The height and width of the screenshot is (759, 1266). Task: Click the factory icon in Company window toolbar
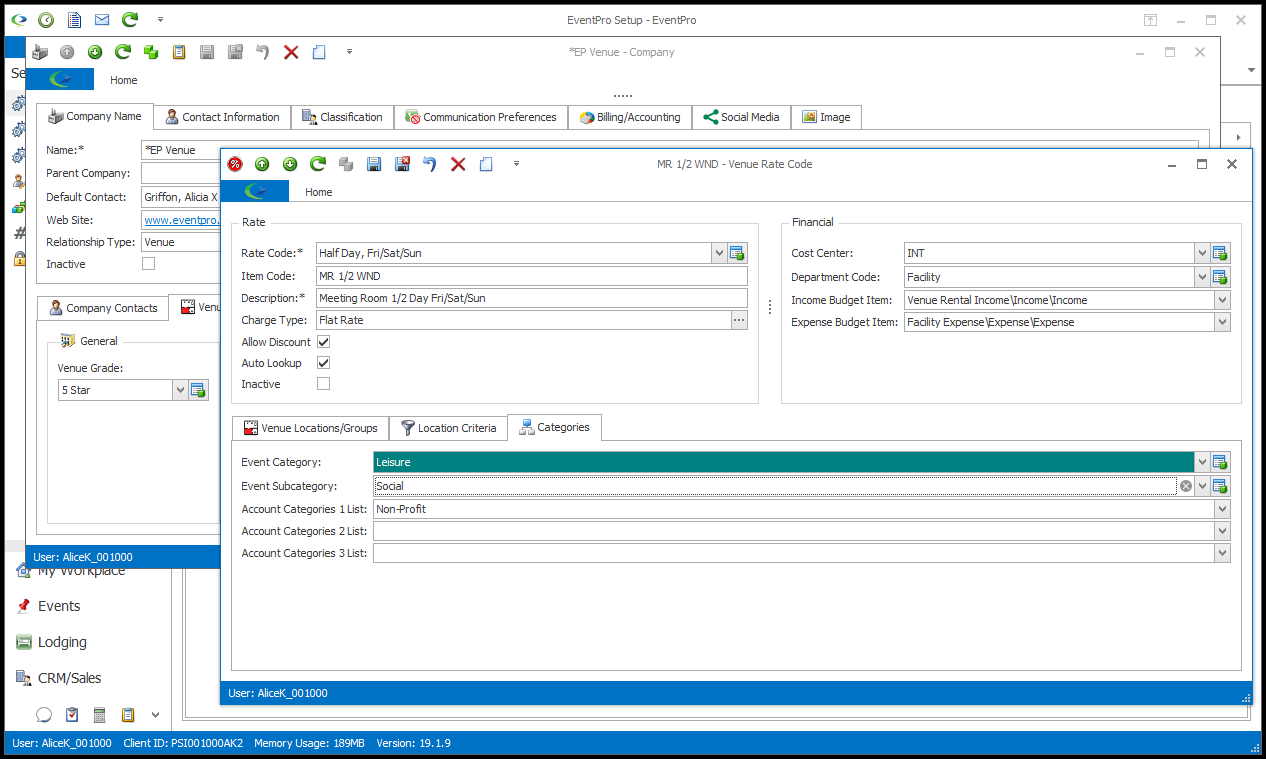(39, 52)
